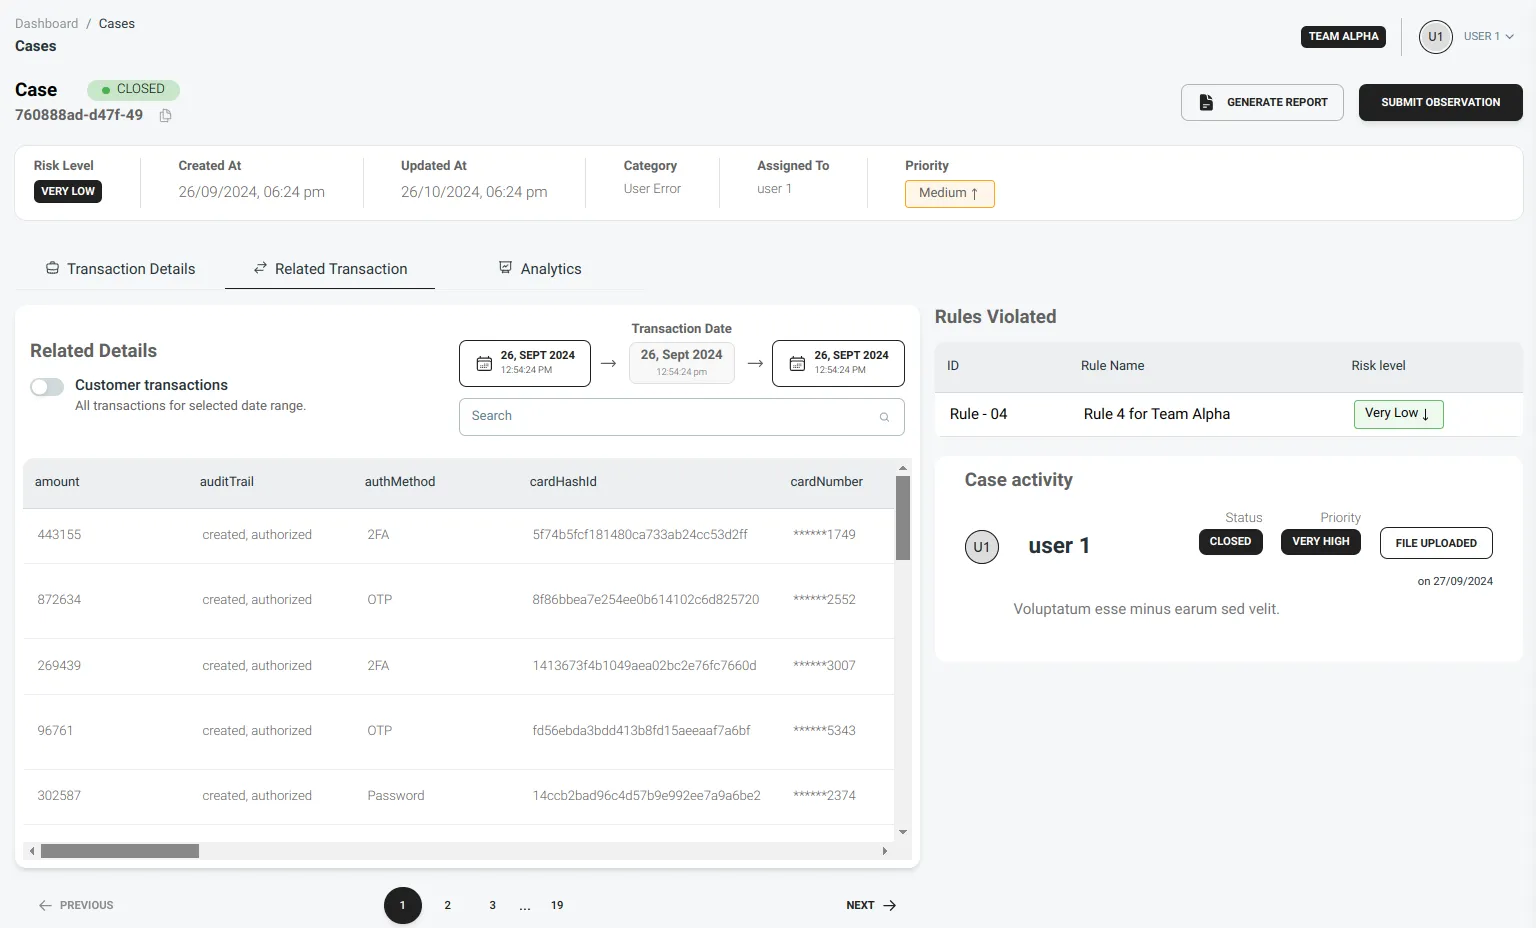The width and height of the screenshot is (1536, 928).
Task: Switch to Transaction Details tab
Action: point(121,269)
